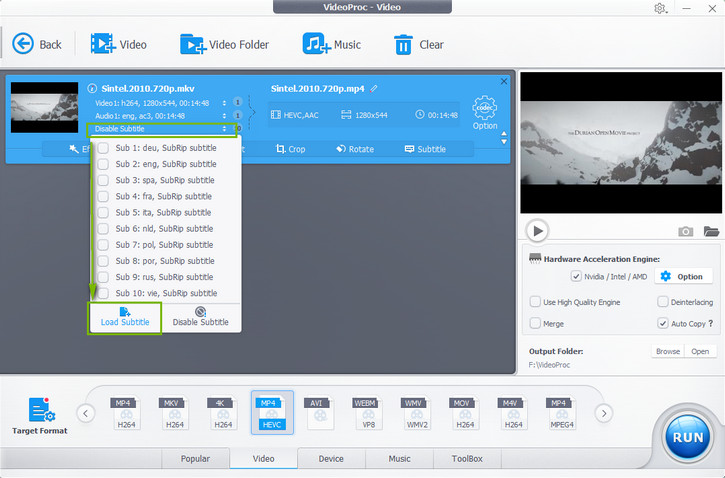Select MP4 HEVC format preset
This screenshot has height=478, width=725.
point(272,412)
